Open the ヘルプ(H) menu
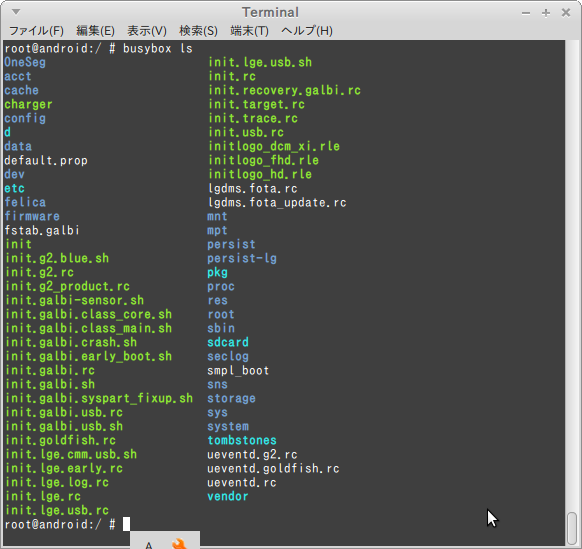 pos(307,30)
